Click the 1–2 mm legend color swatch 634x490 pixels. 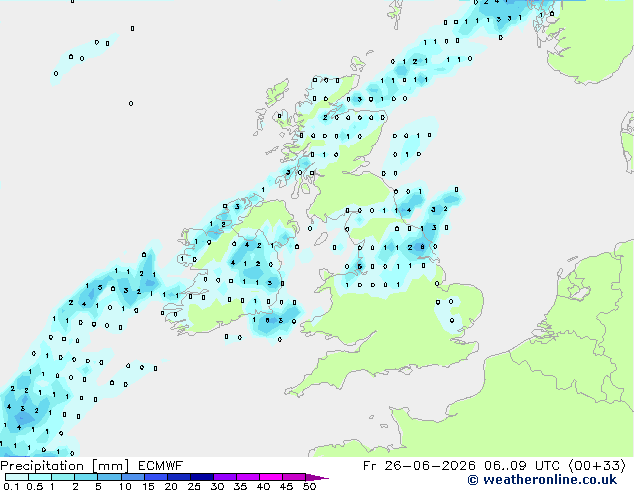pos(63,477)
